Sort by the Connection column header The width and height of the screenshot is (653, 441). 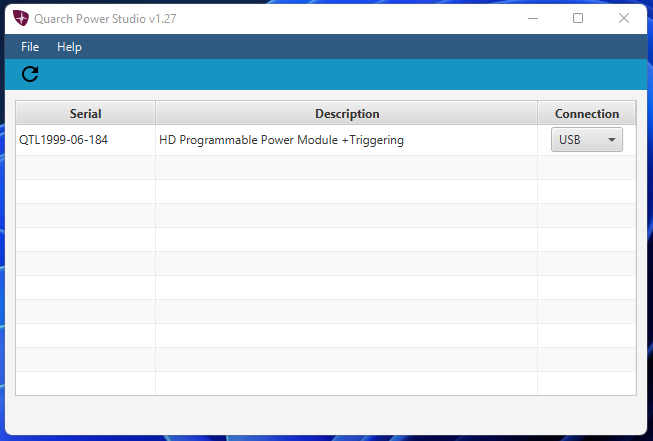click(587, 113)
